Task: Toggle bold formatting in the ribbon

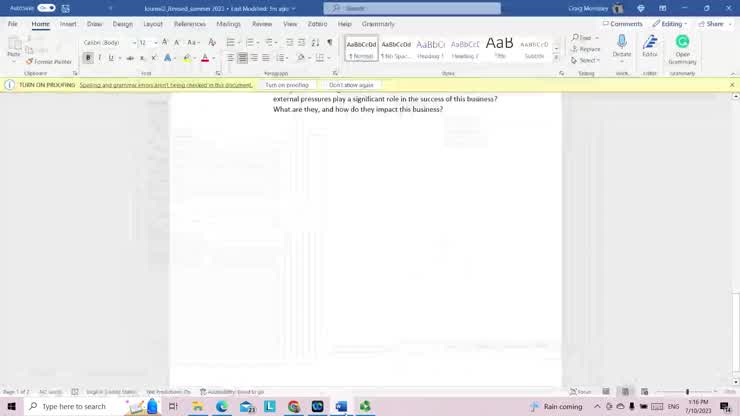Action: pos(88,58)
